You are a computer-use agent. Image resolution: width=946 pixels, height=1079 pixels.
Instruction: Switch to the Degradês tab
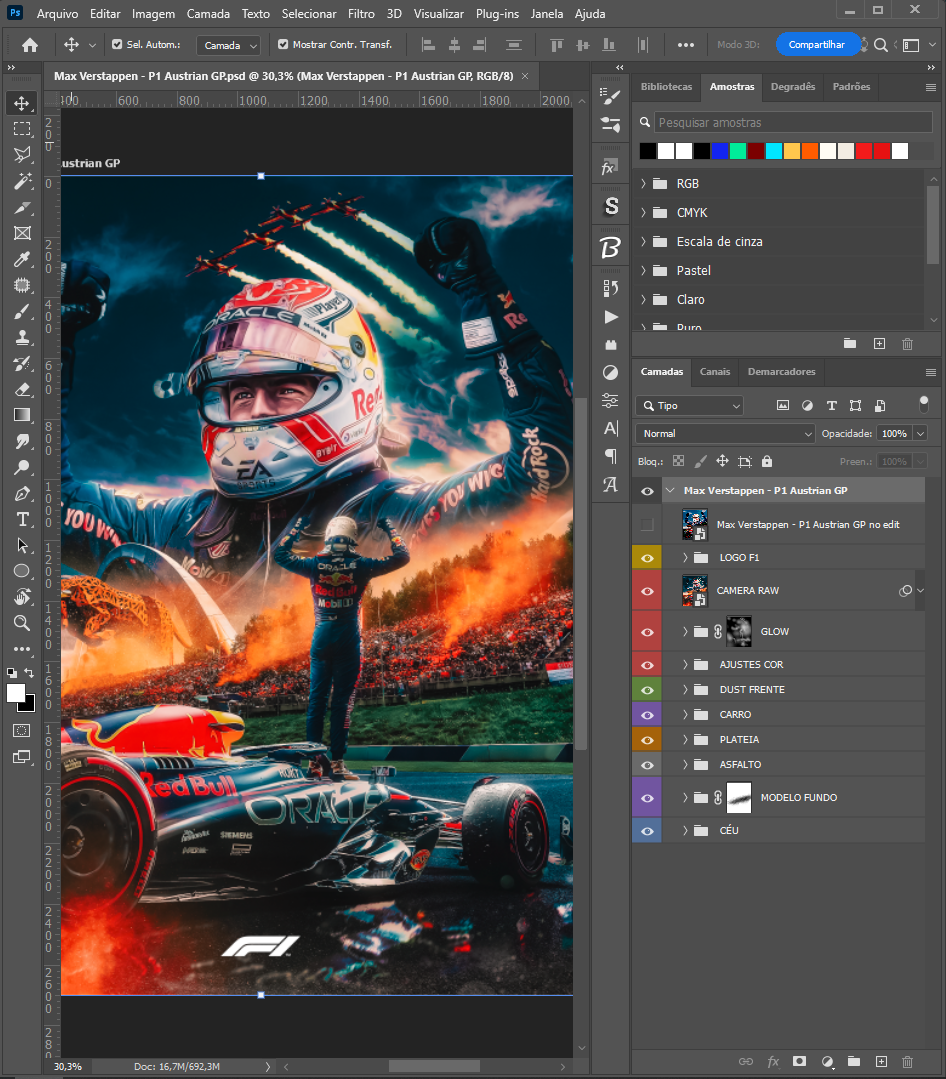pos(793,87)
